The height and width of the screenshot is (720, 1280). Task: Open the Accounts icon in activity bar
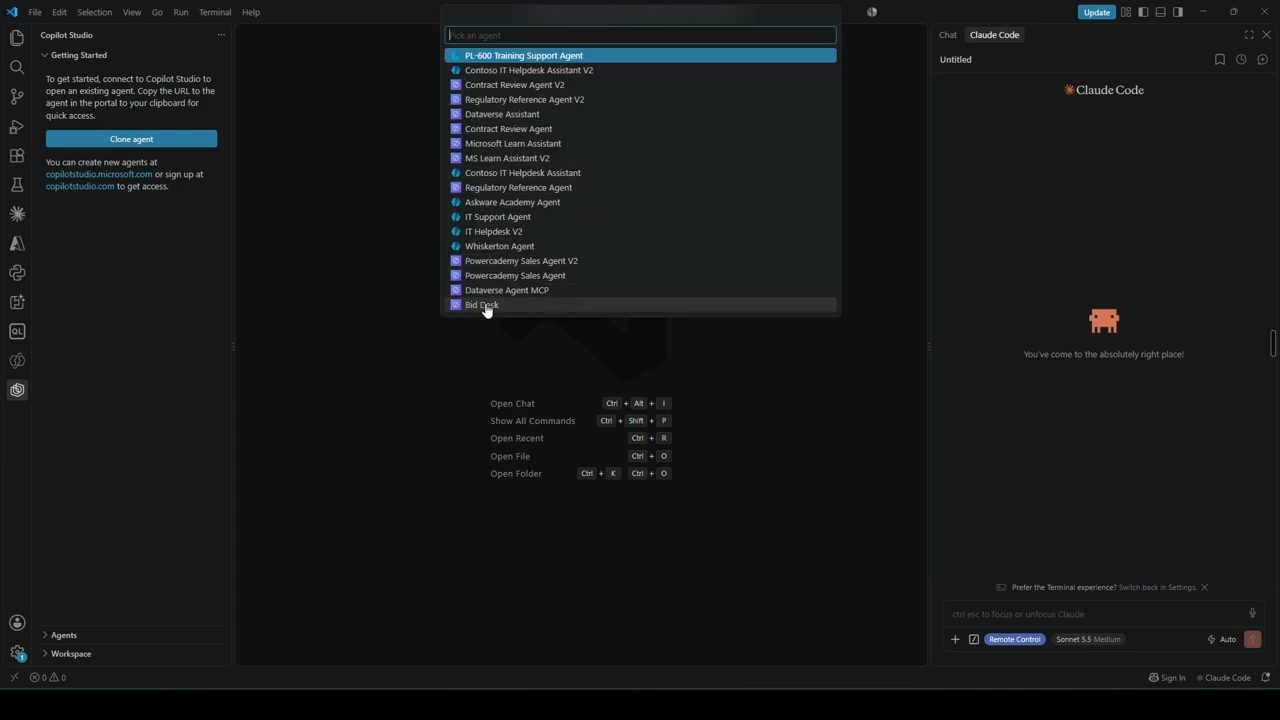click(x=17, y=623)
